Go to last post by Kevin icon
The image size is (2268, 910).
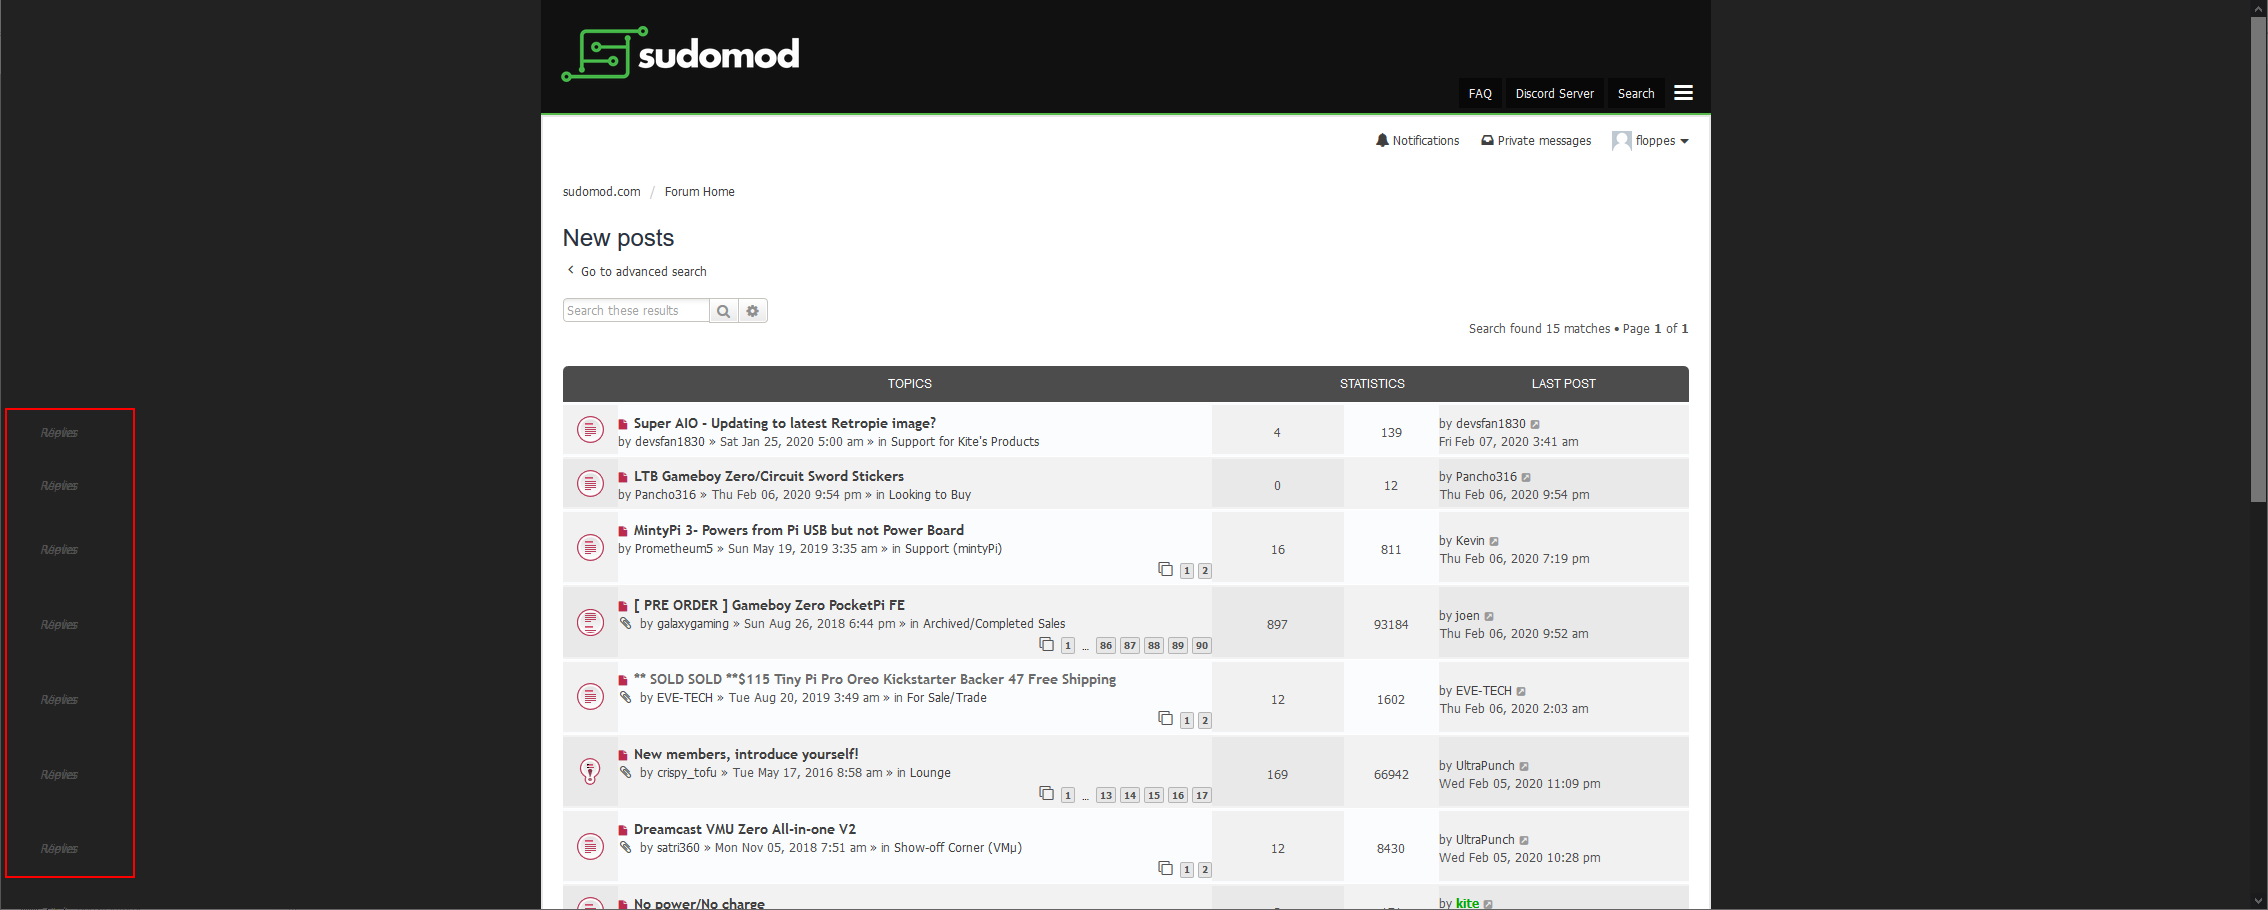[x=1494, y=541]
